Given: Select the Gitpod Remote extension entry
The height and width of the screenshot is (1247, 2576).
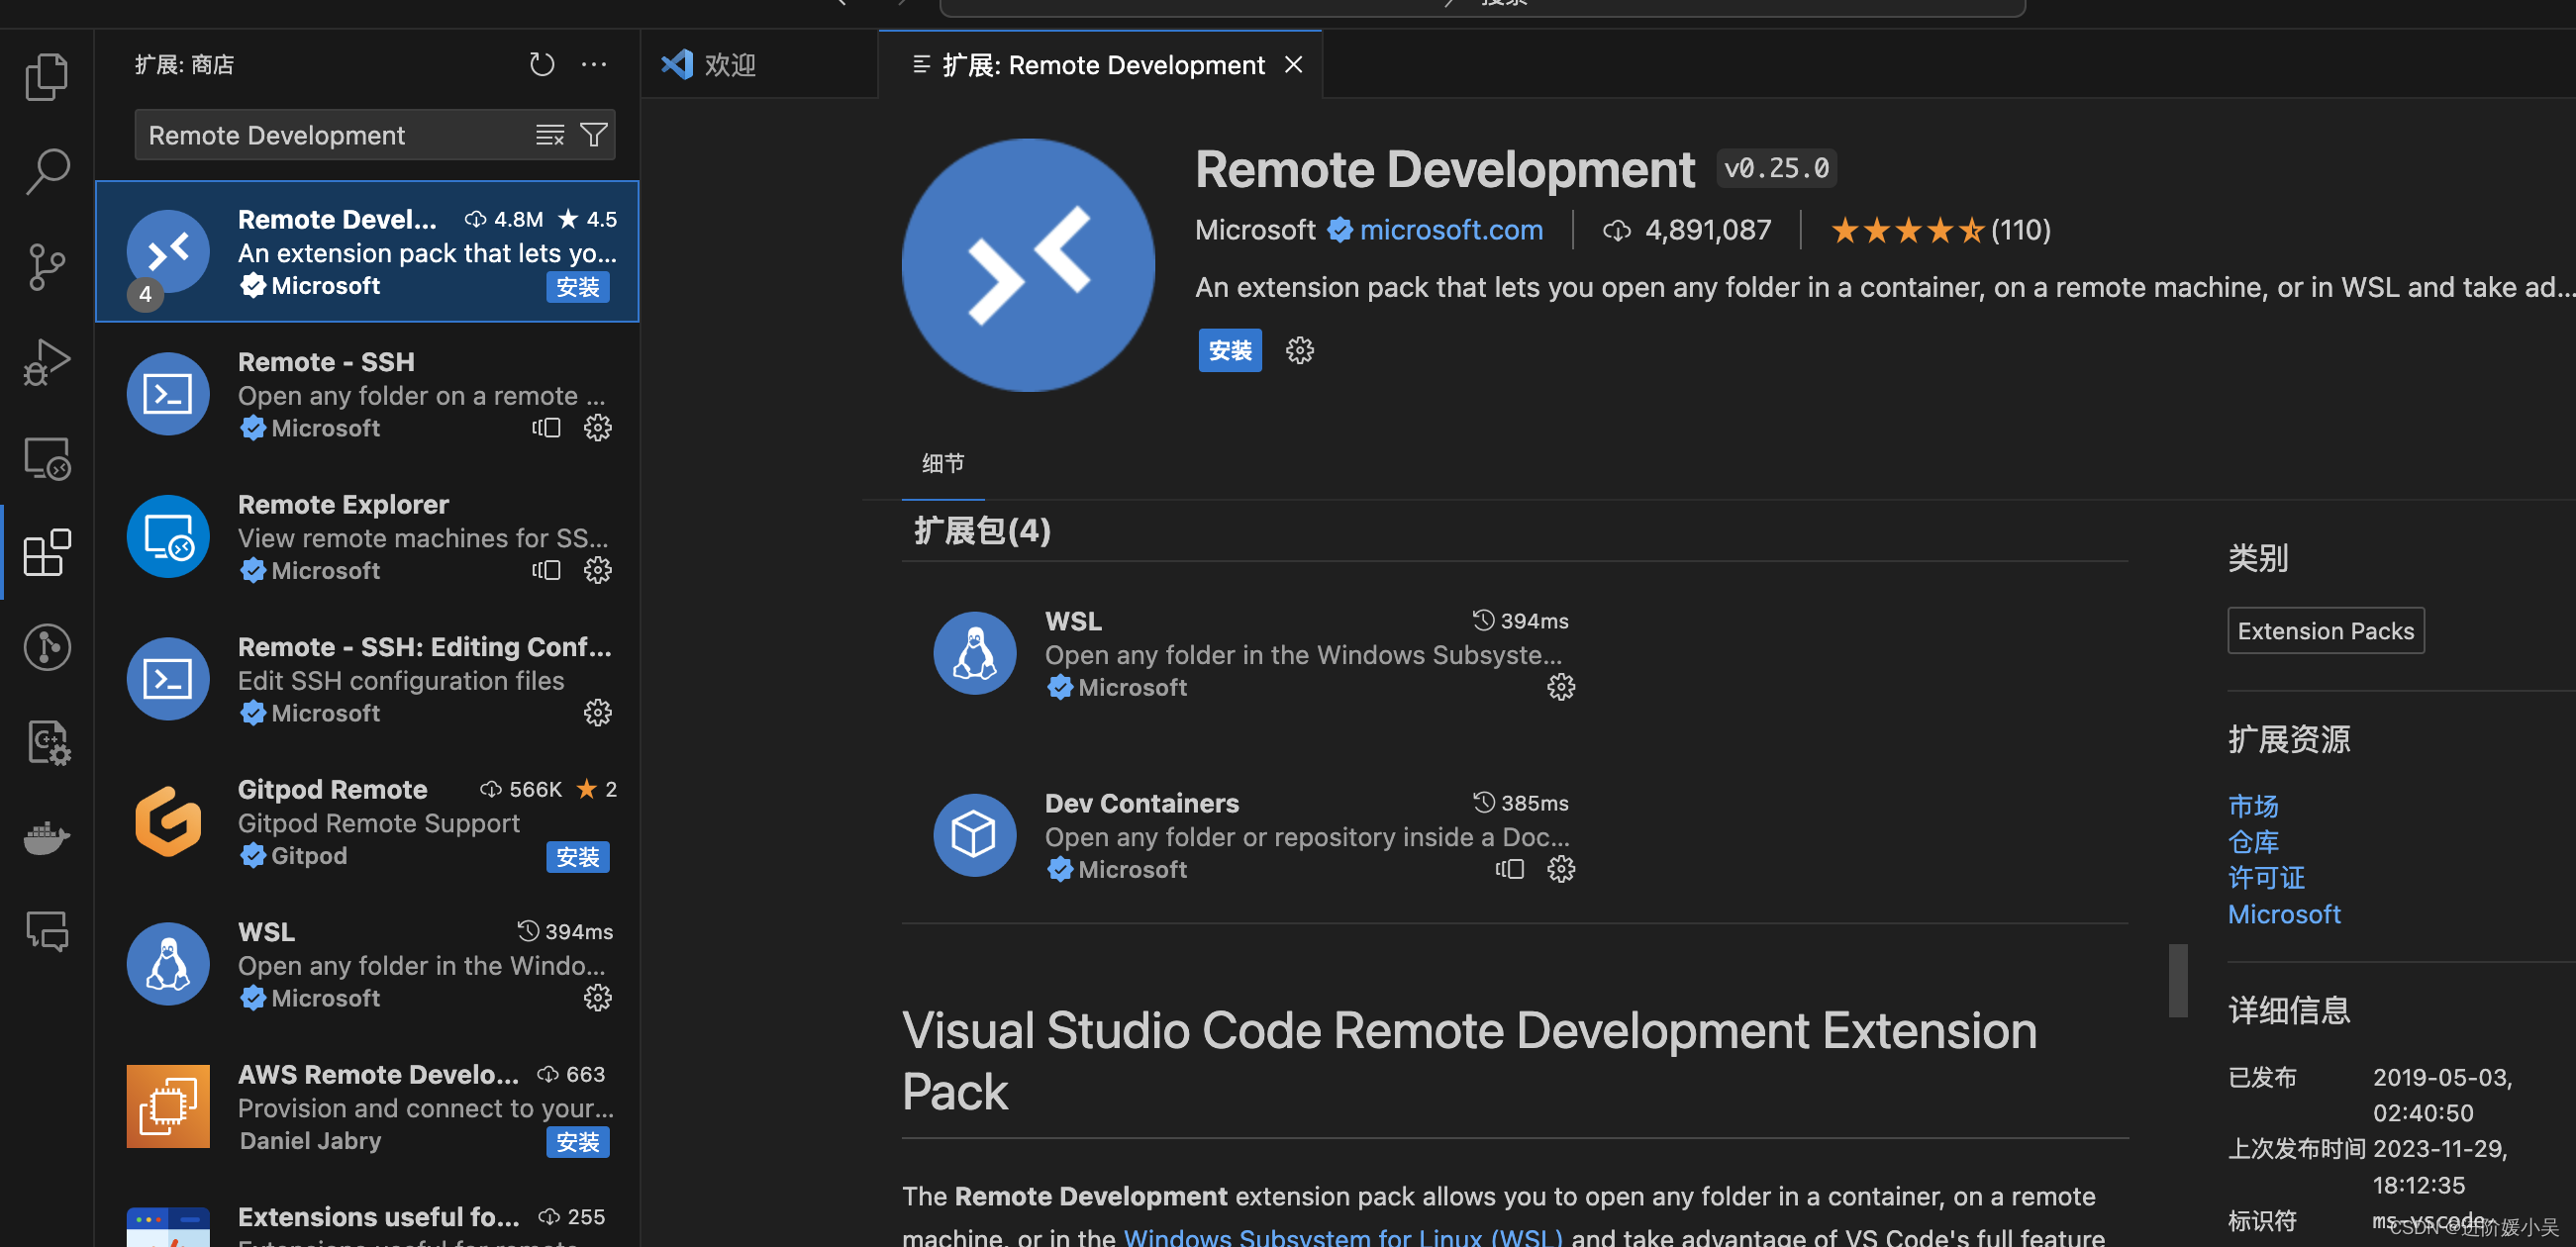Looking at the screenshot, I should [367, 822].
